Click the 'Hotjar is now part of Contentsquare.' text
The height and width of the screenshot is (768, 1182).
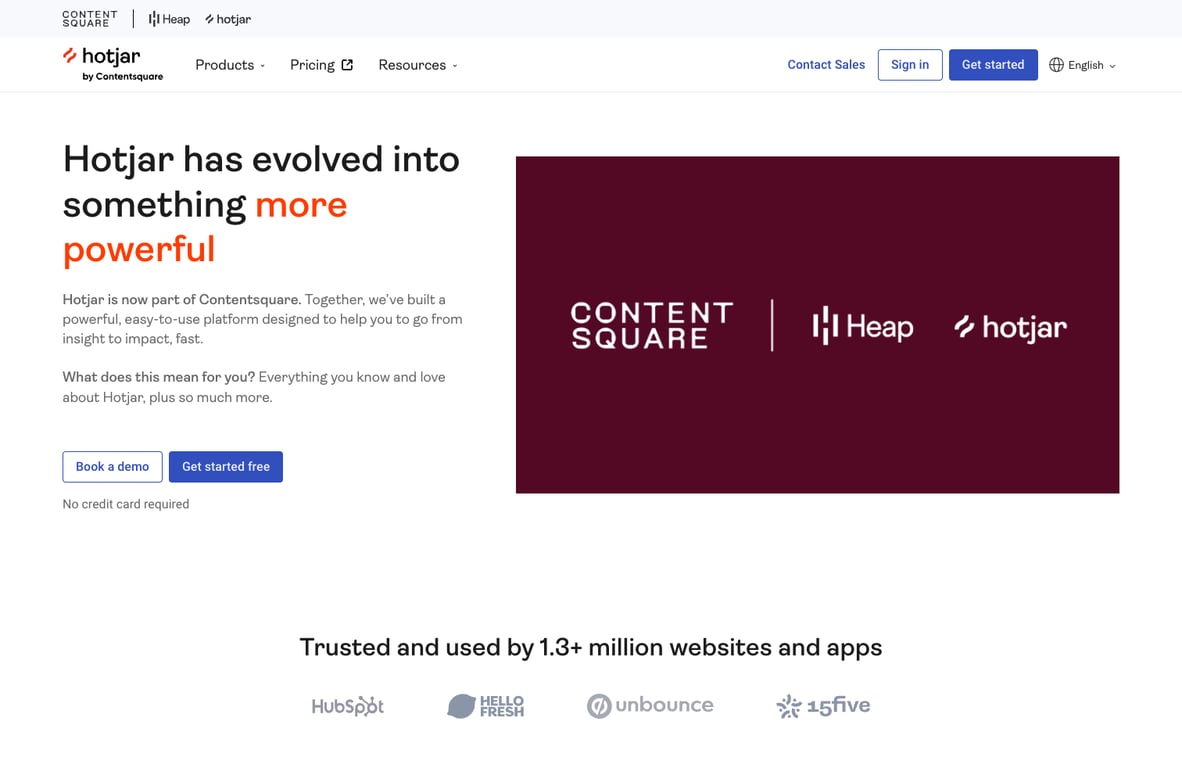point(182,299)
